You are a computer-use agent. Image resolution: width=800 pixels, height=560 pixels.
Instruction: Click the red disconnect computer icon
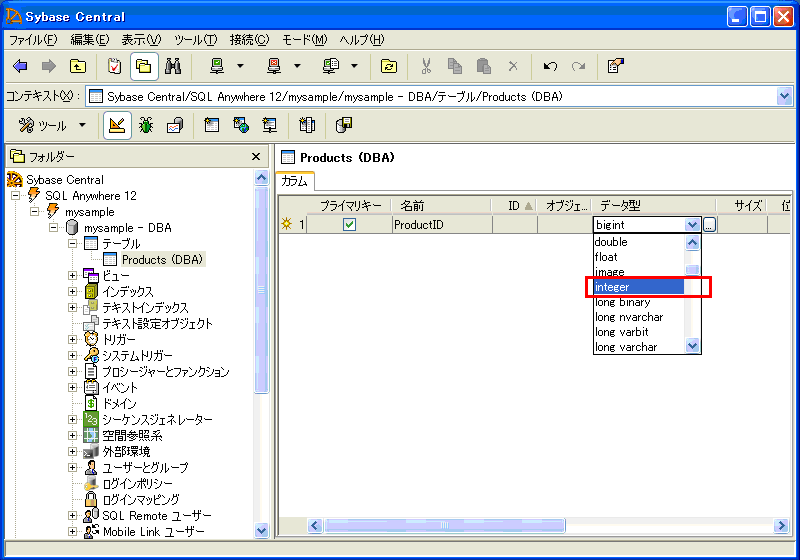coord(274,66)
